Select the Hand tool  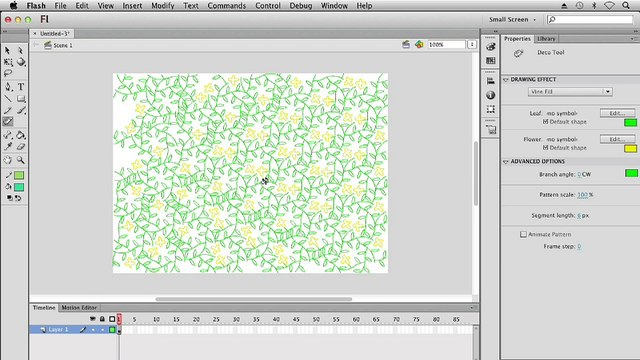[8, 160]
